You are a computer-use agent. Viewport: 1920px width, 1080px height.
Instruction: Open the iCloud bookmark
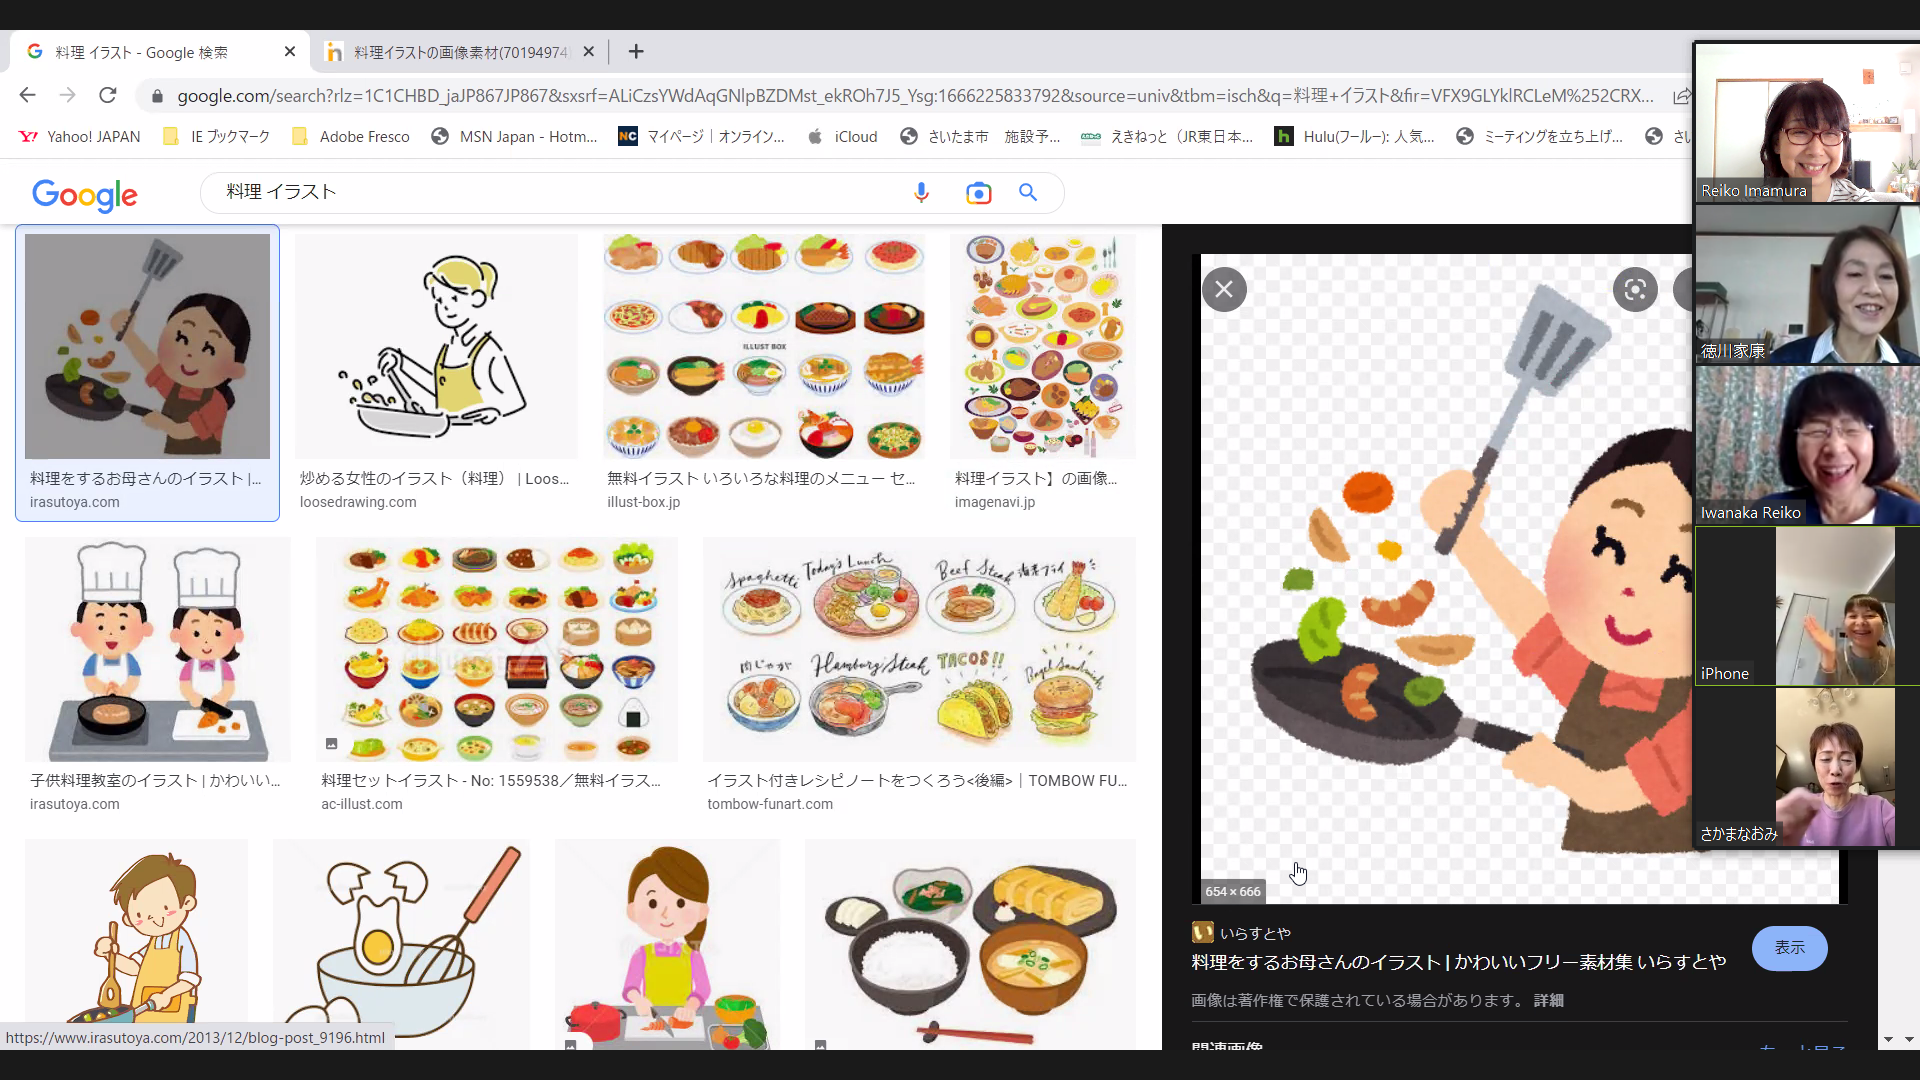pyautogui.click(x=842, y=136)
